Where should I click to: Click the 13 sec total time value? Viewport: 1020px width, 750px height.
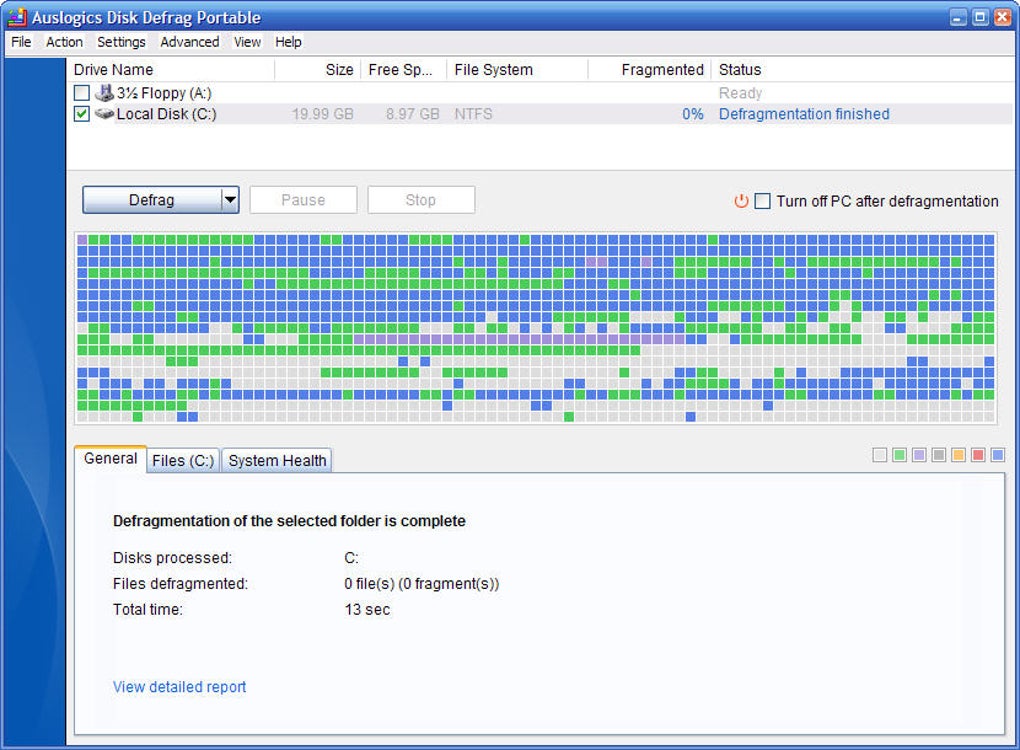368,609
